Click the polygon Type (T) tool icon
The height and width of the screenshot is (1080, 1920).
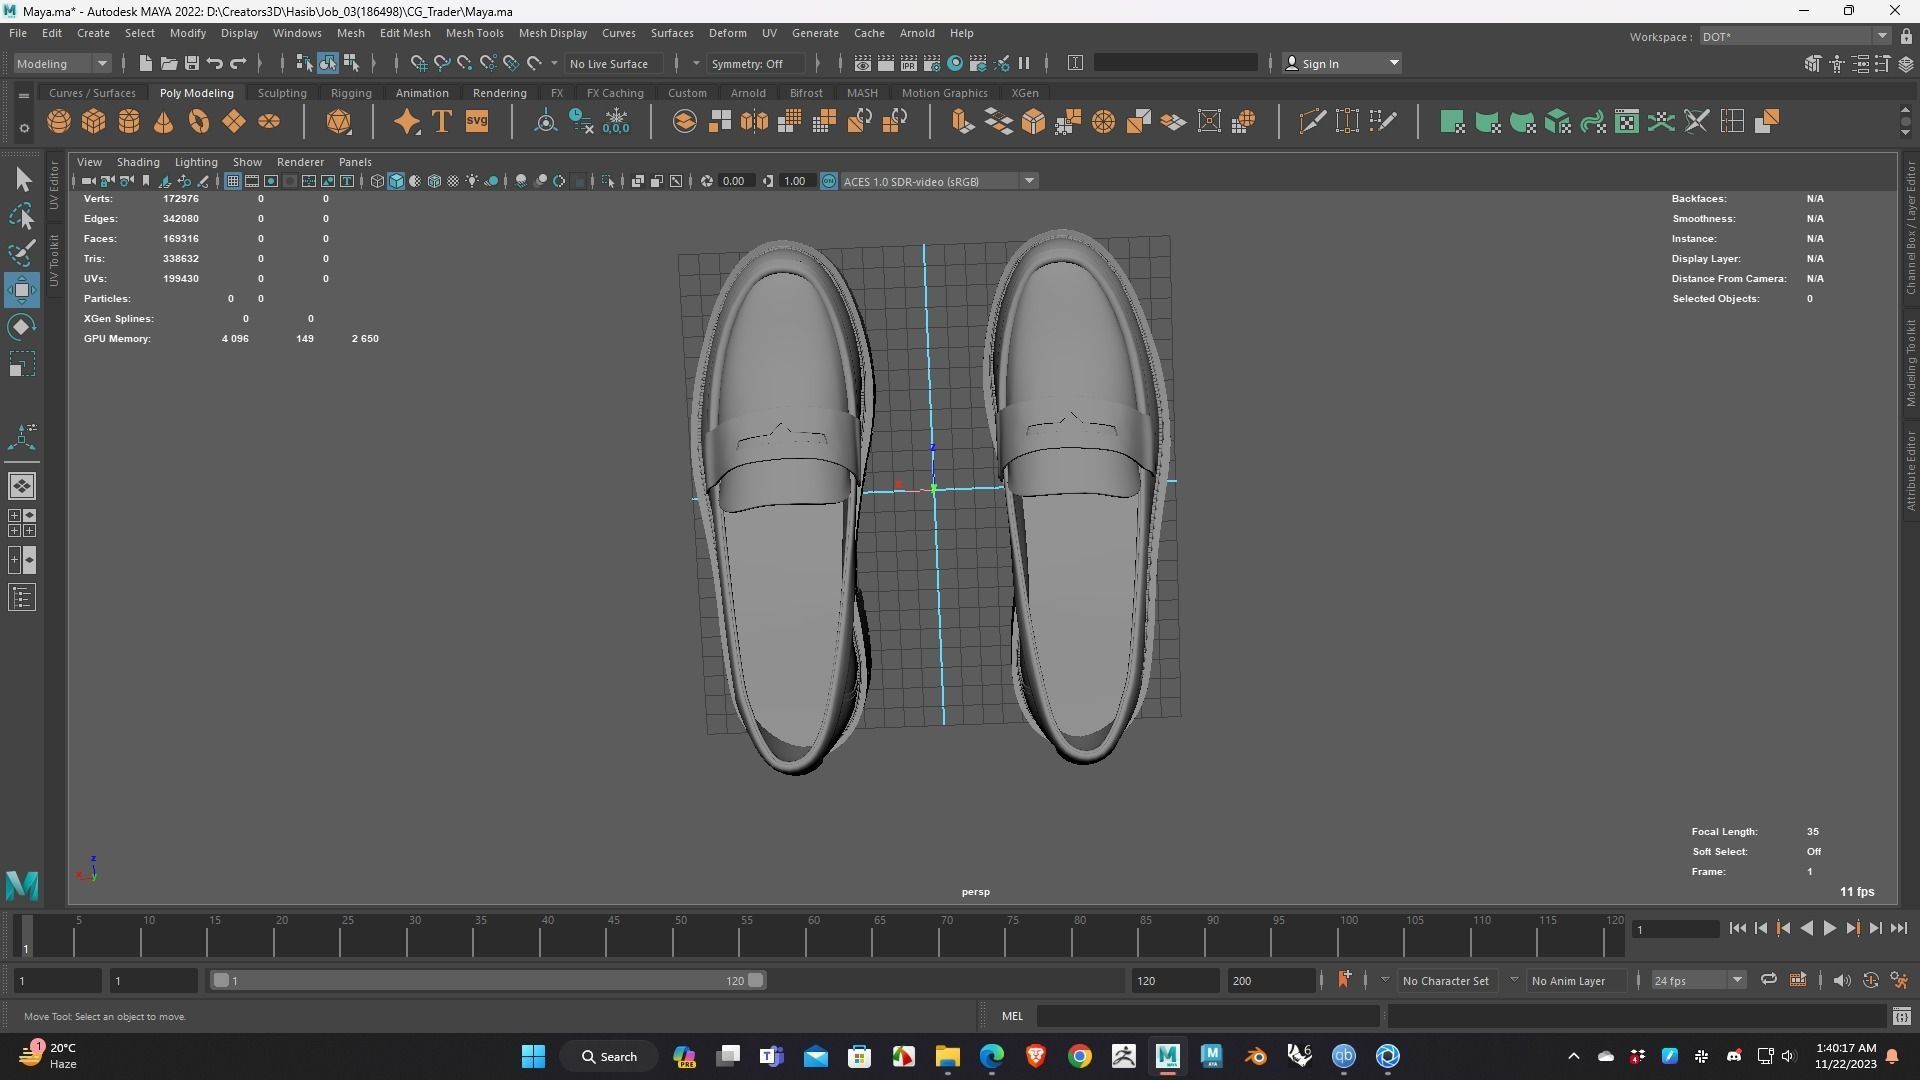pos(442,122)
